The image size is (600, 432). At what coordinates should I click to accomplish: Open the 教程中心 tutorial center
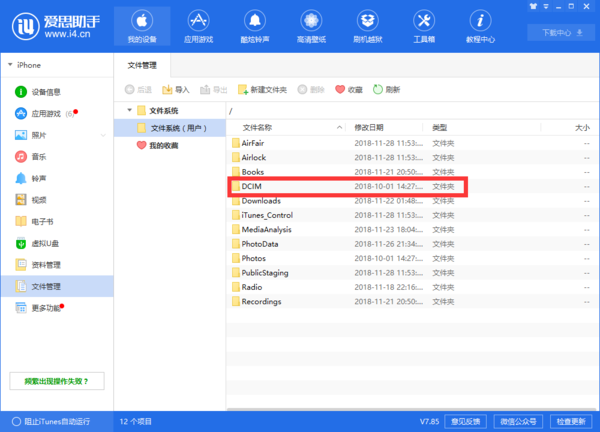(480, 26)
